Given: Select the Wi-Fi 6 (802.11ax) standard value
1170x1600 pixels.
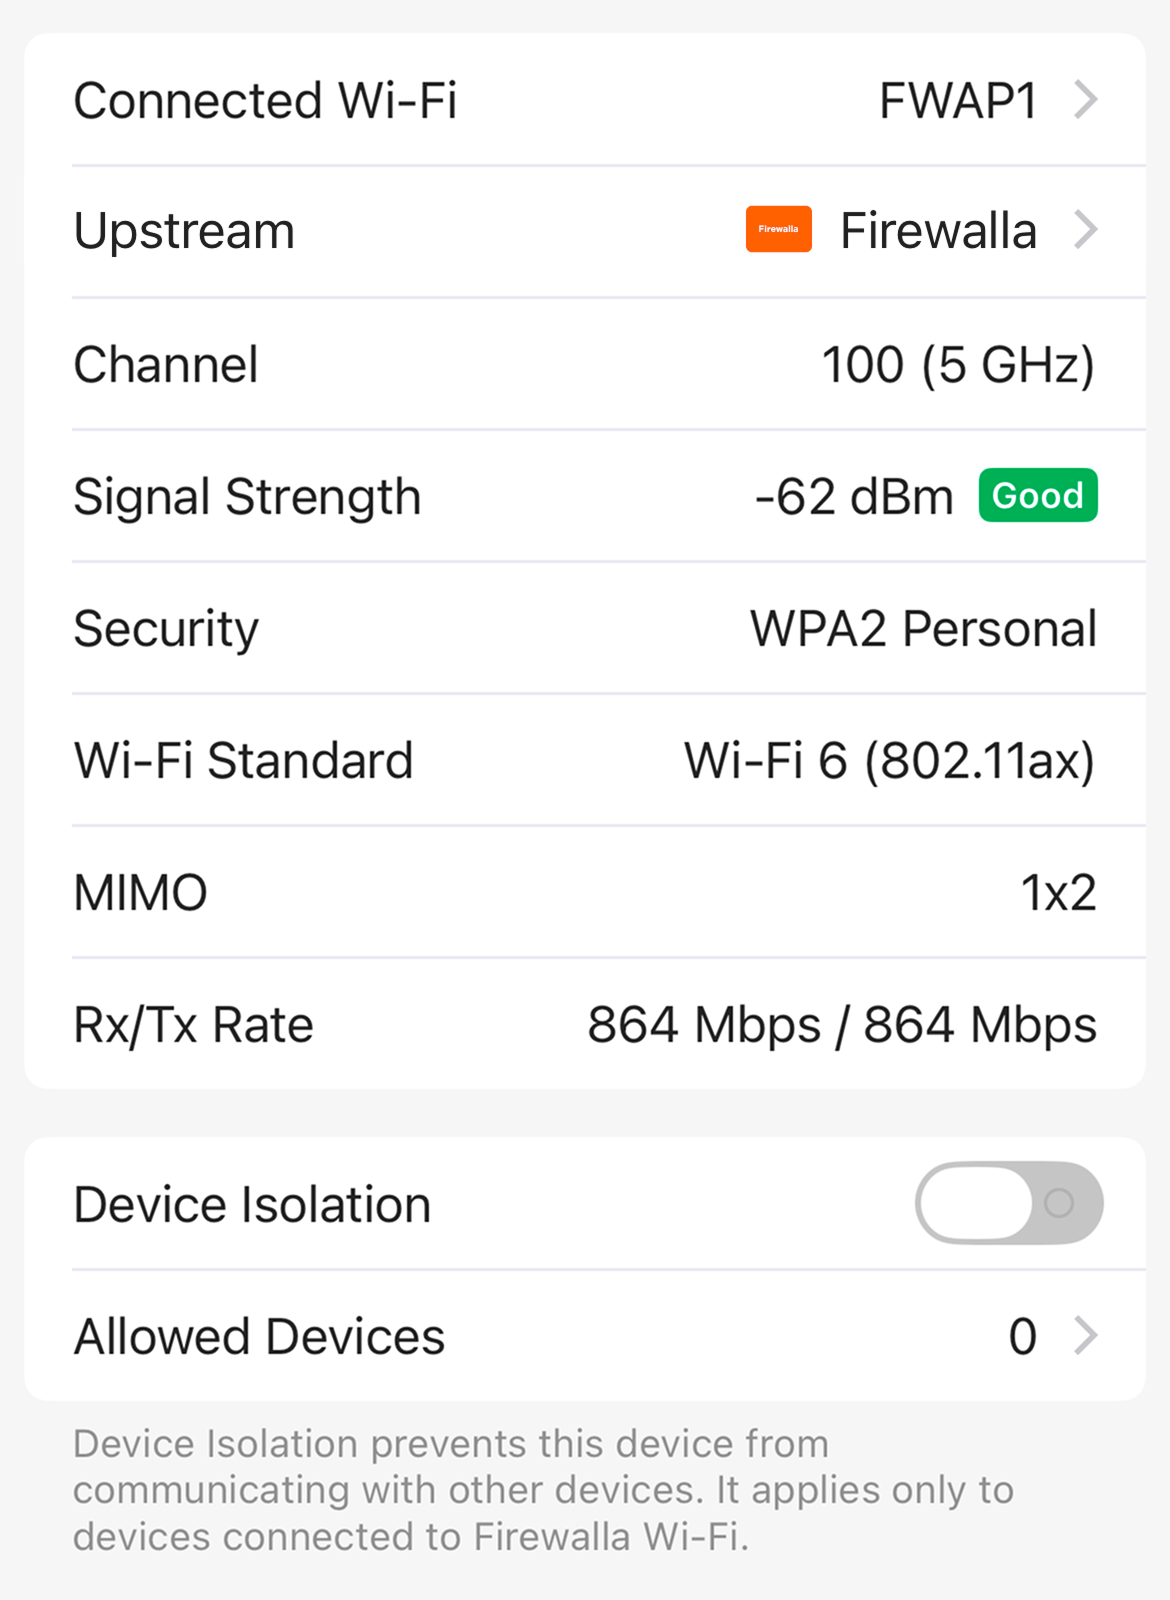Looking at the screenshot, I should [x=889, y=761].
